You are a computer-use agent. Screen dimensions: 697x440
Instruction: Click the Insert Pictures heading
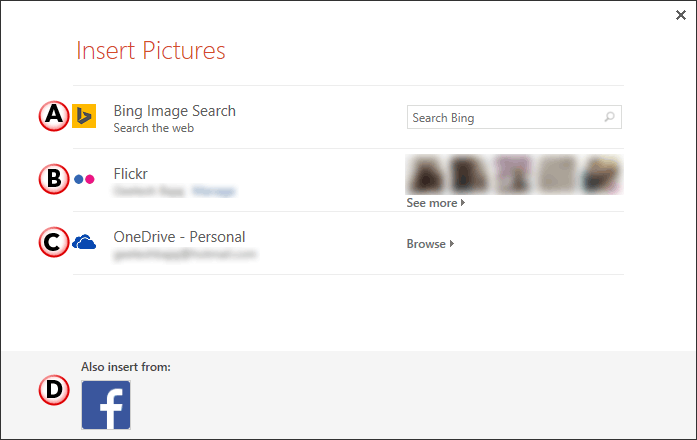151,50
